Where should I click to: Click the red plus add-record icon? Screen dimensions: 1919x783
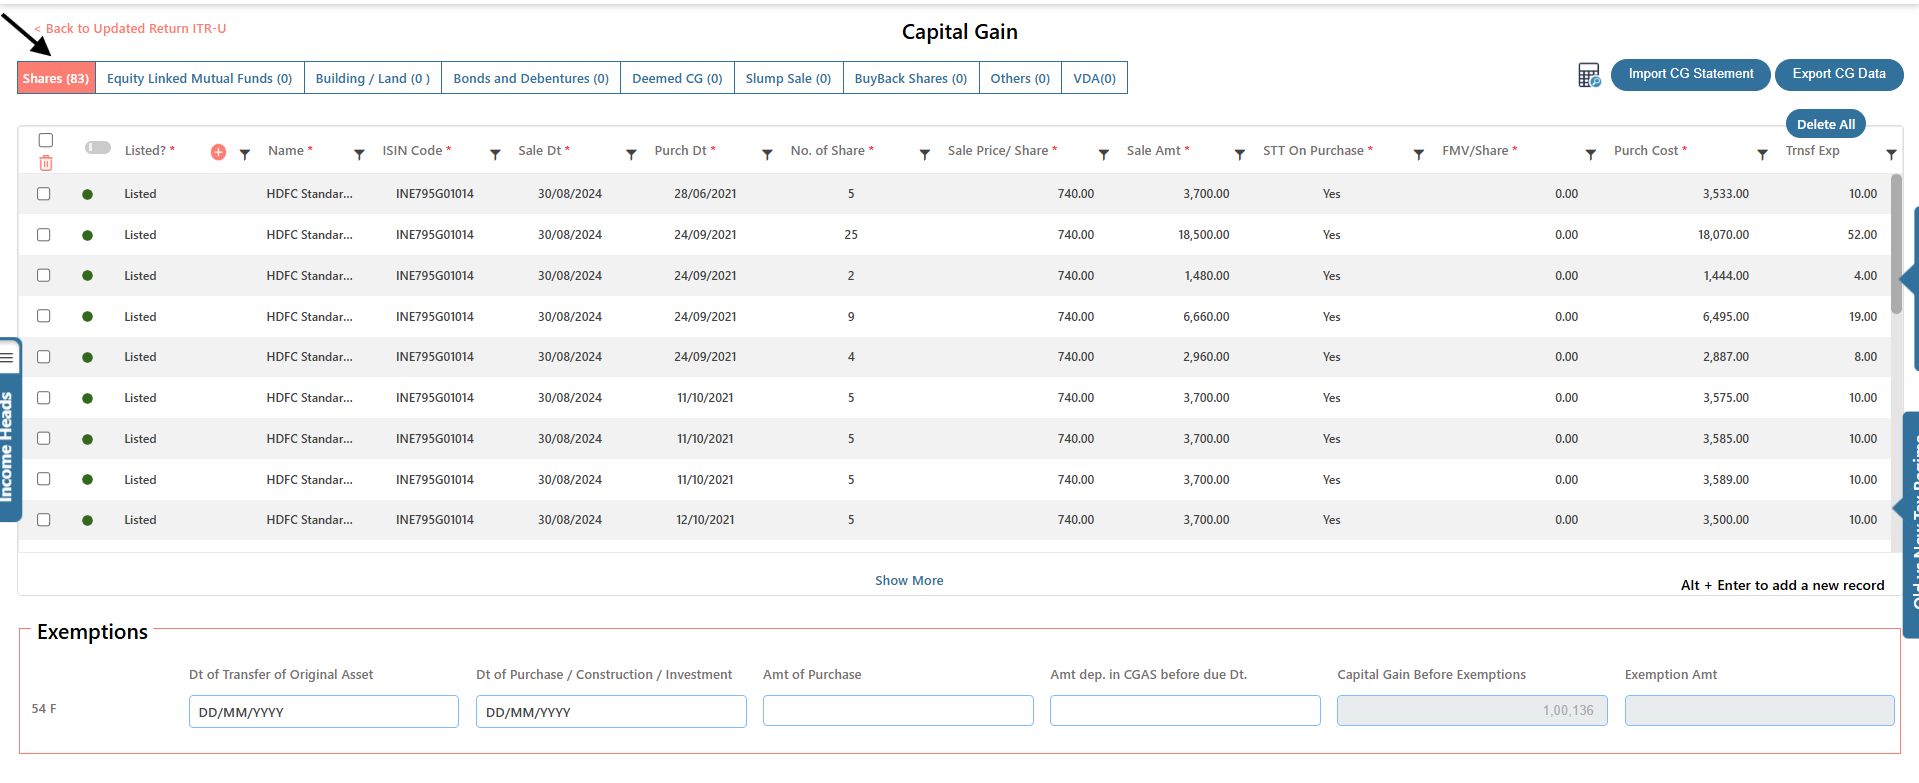(x=218, y=153)
